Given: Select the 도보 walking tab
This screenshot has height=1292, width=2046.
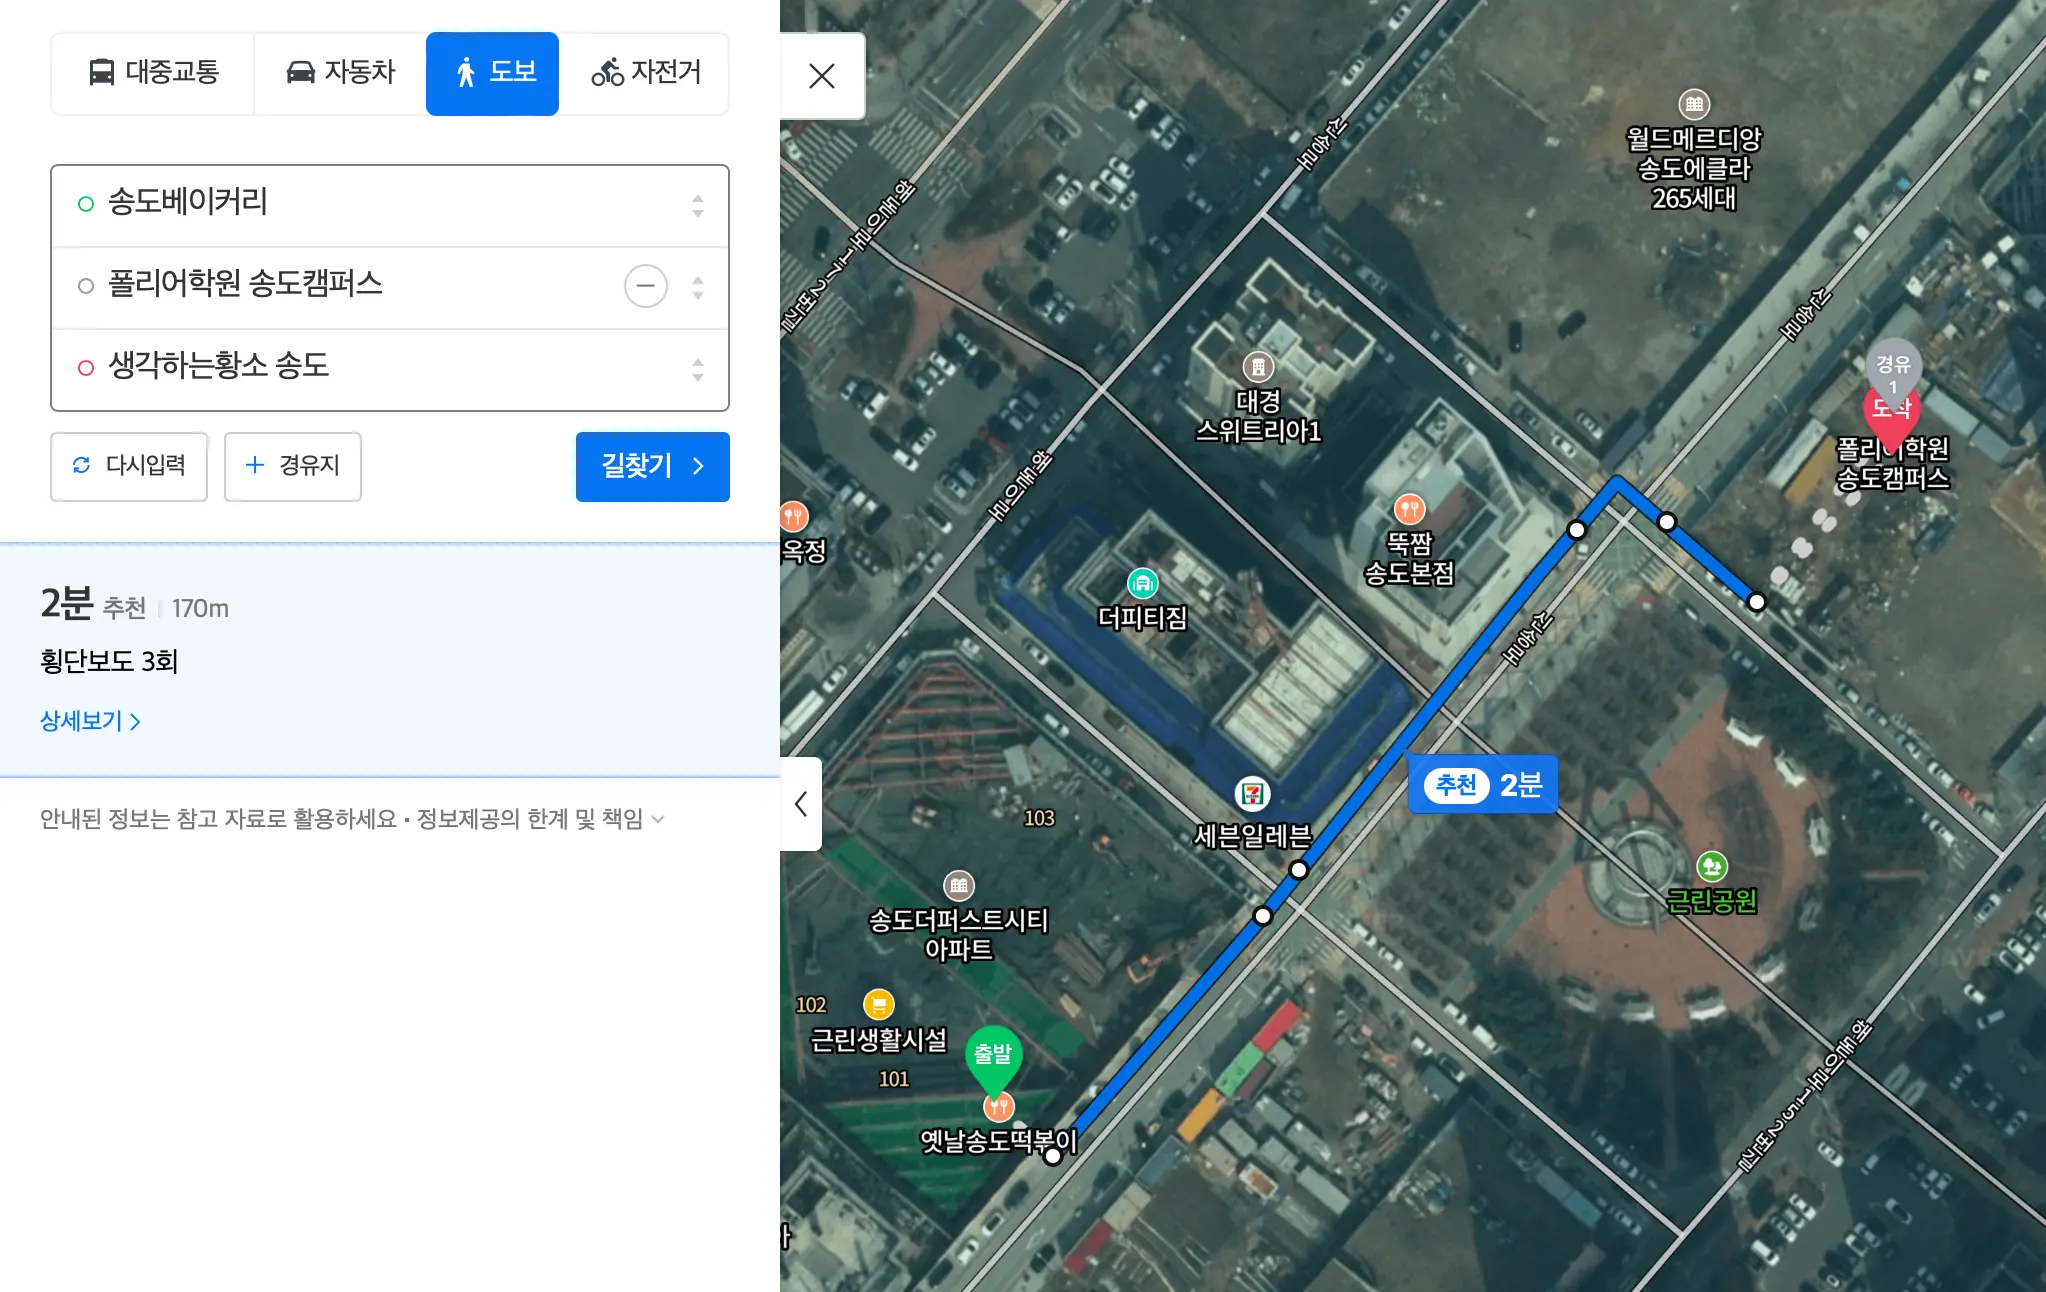Looking at the screenshot, I should click(492, 73).
